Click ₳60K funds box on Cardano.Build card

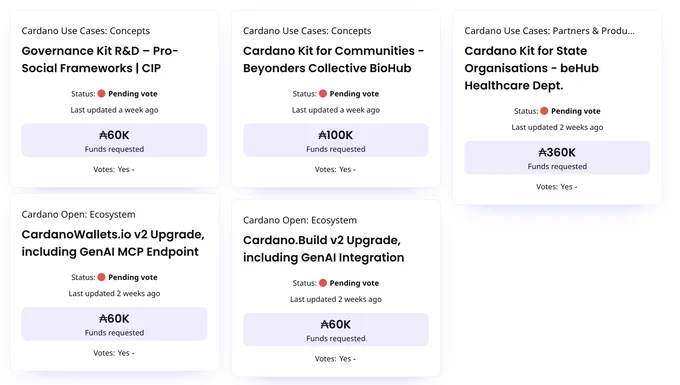pyautogui.click(x=336, y=330)
